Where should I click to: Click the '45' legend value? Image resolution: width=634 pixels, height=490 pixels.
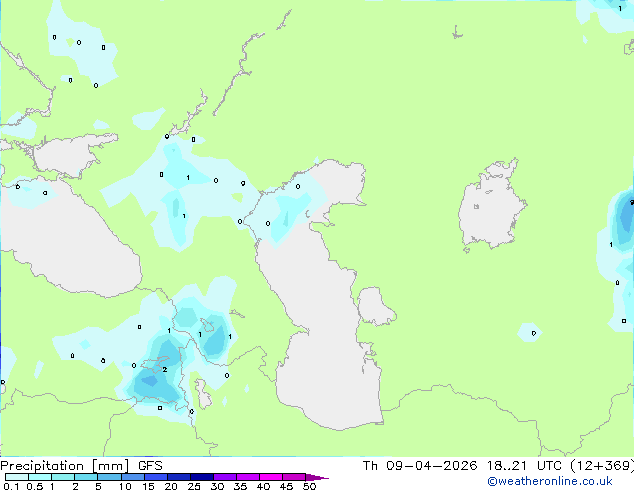[x=286, y=486]
